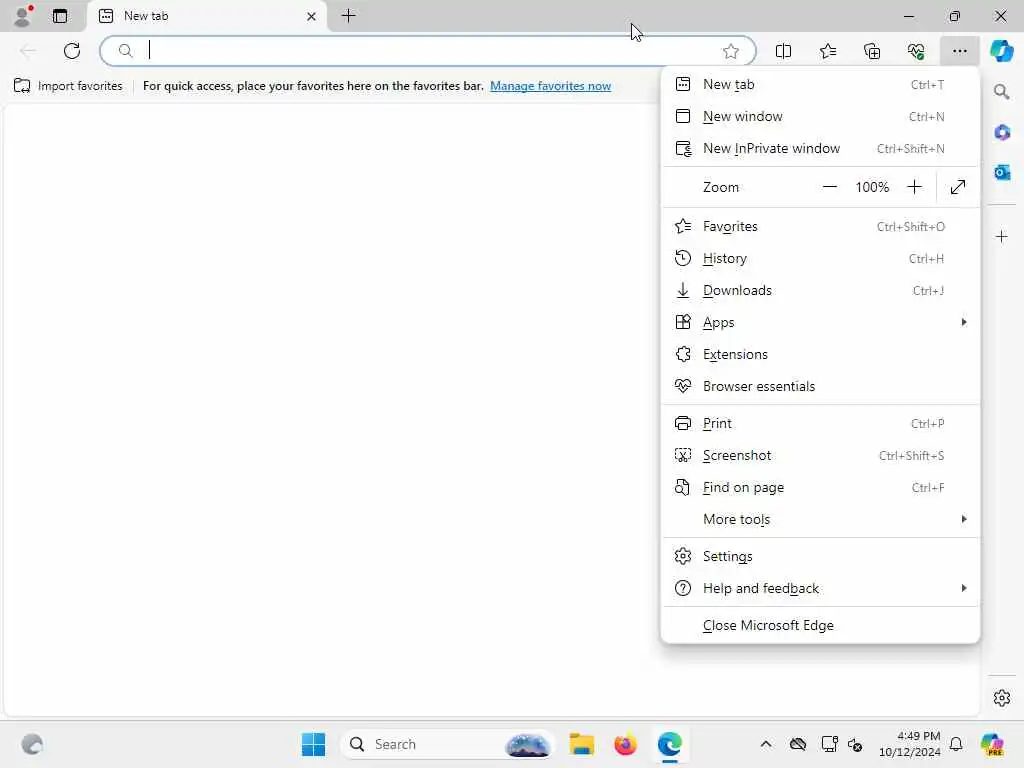Open the split screen icon

[x=783, y=51]
